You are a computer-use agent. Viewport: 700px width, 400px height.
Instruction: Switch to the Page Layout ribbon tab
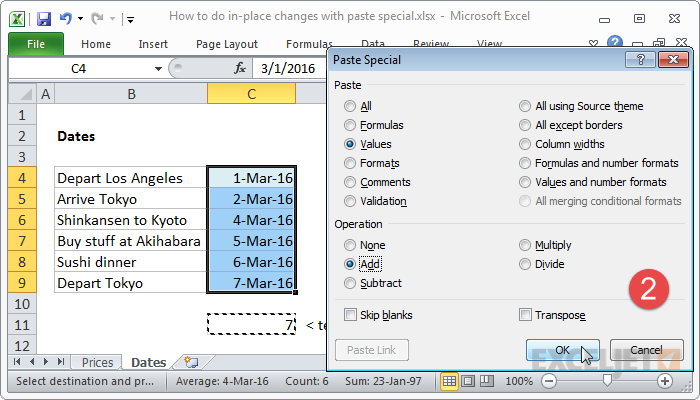tap(227, 44)
